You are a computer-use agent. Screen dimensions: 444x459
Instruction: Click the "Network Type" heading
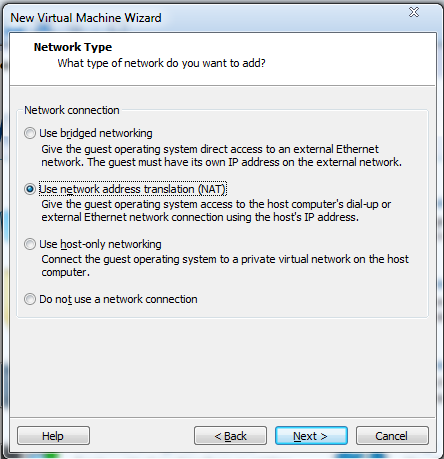coord(73,47)
